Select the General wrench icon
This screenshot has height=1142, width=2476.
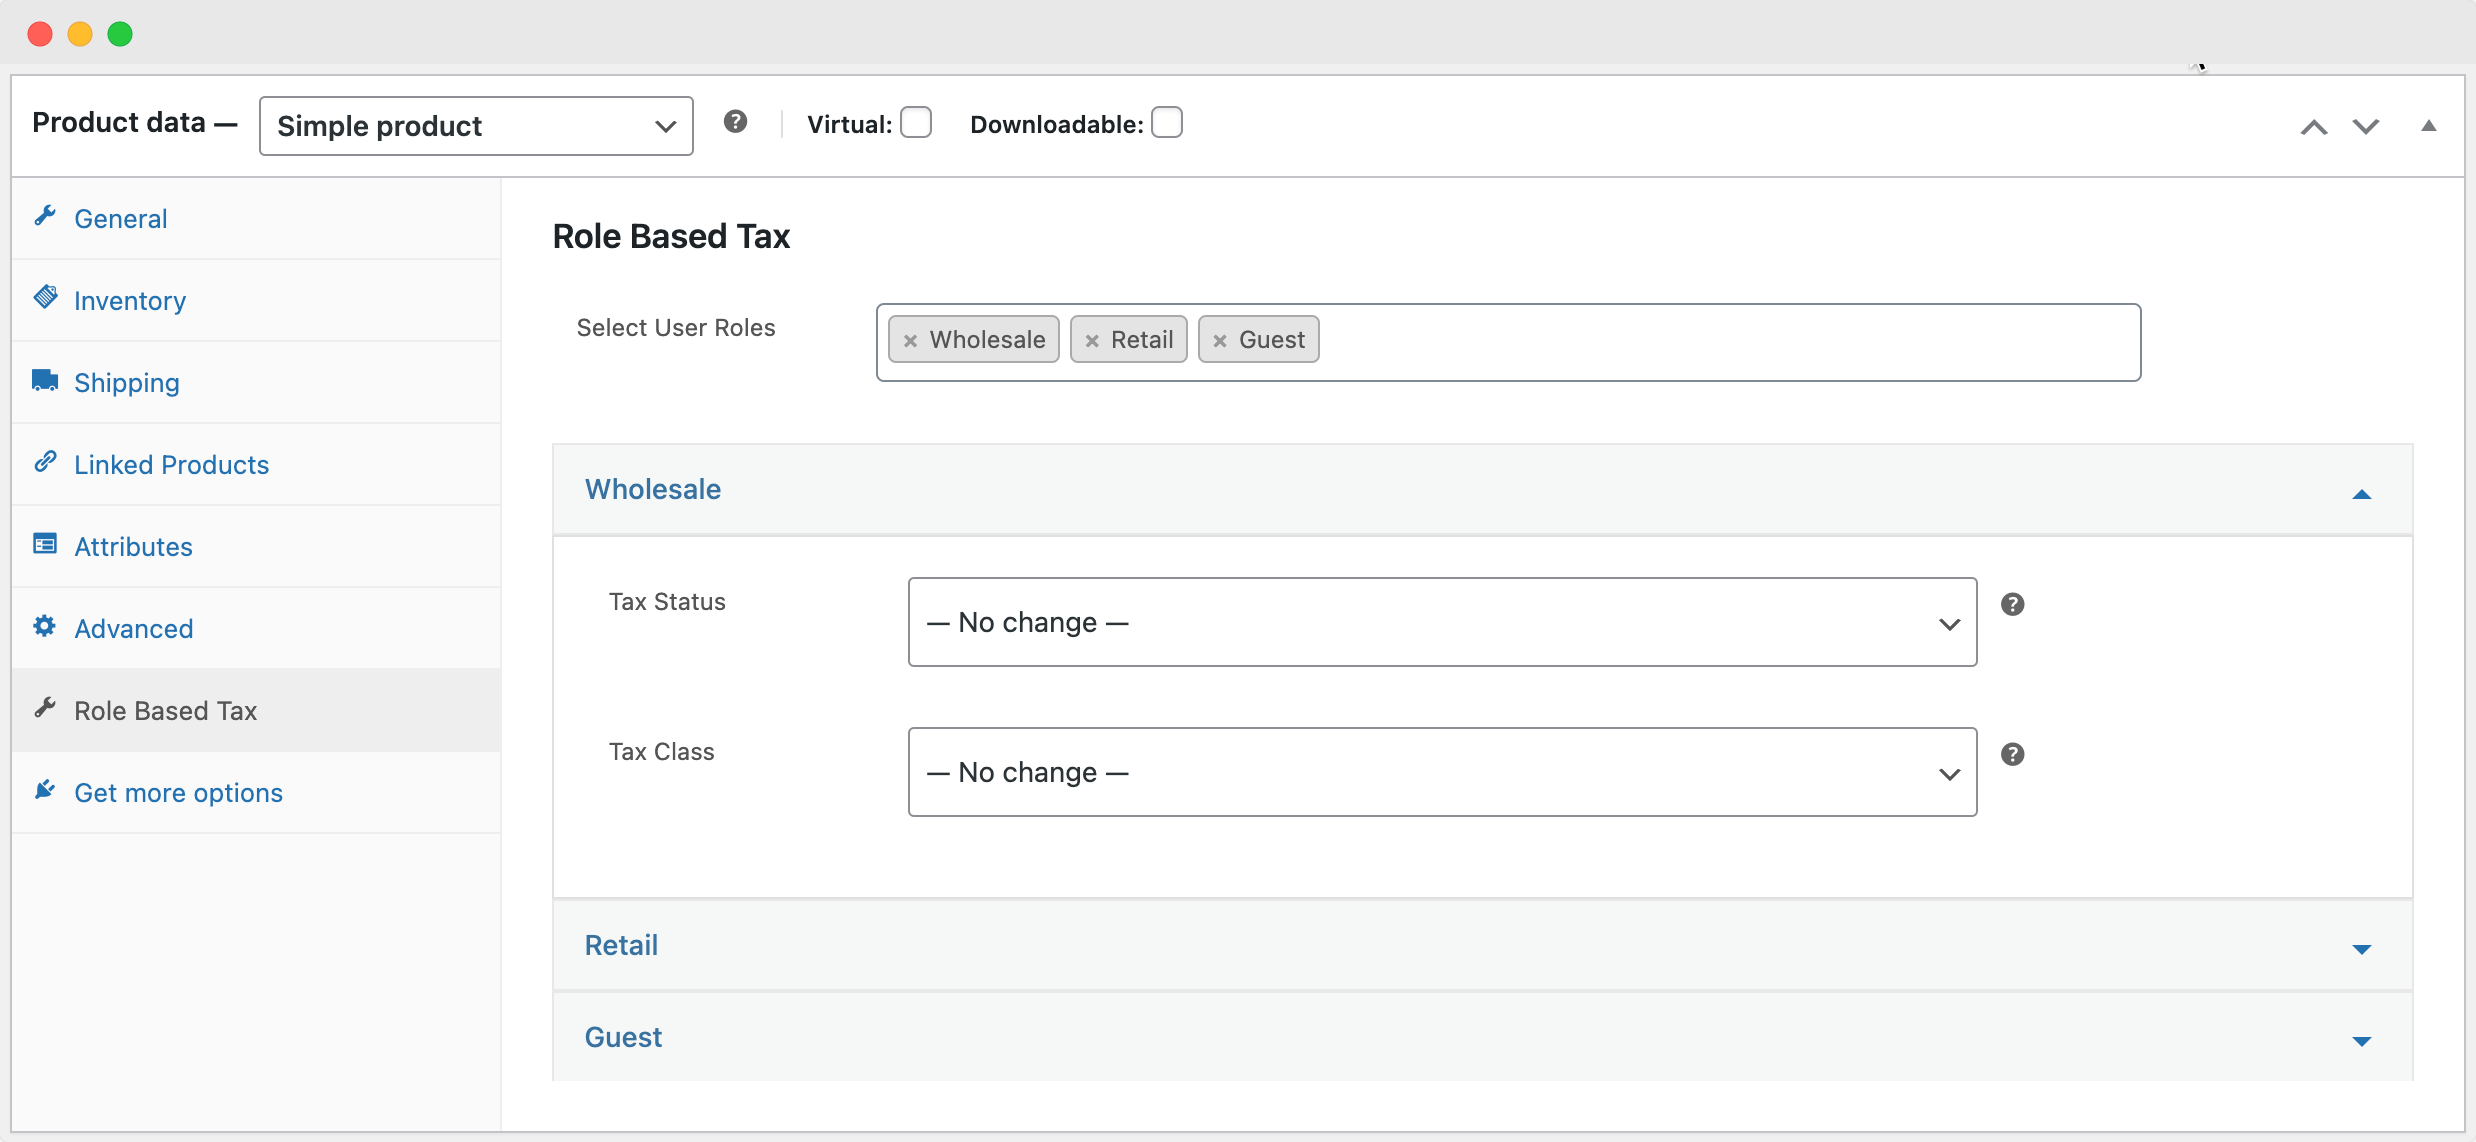coord(45,216)
